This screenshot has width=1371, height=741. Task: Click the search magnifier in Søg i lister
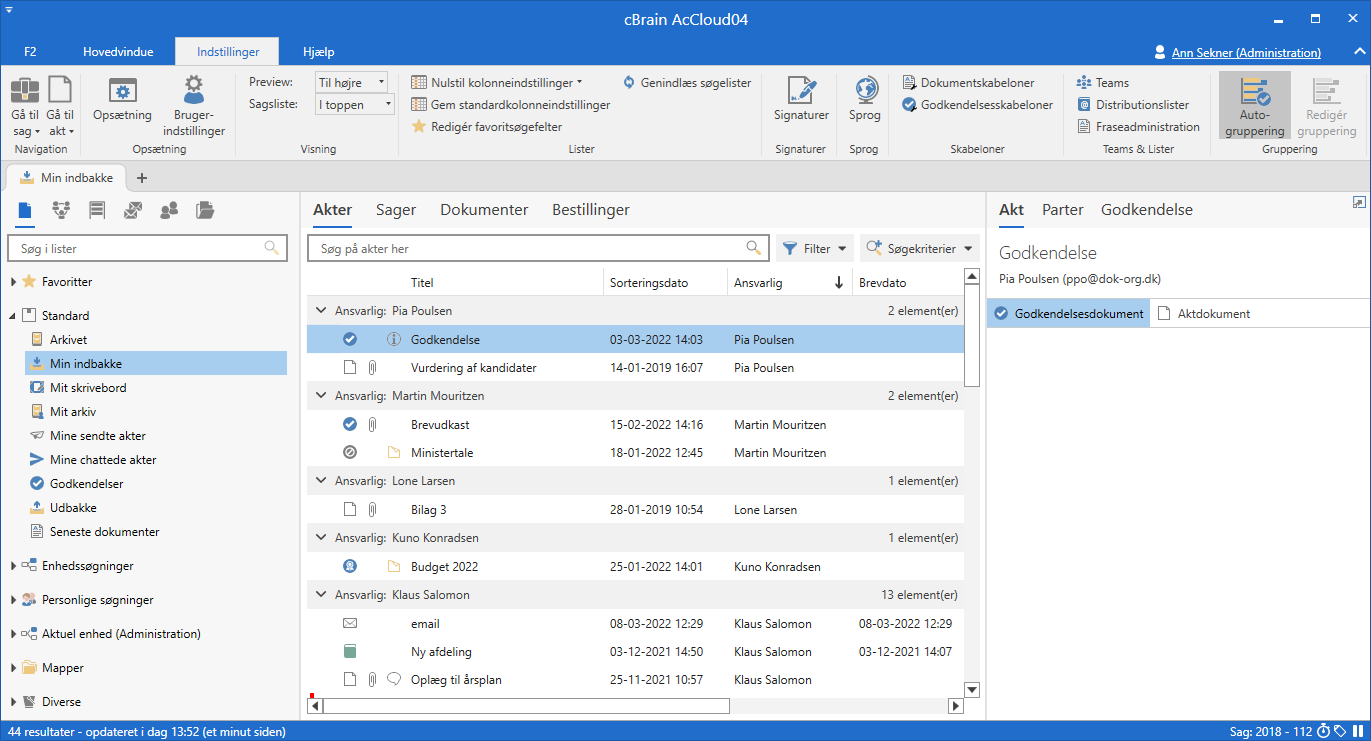pyautogui.click(x=271, y=248)
